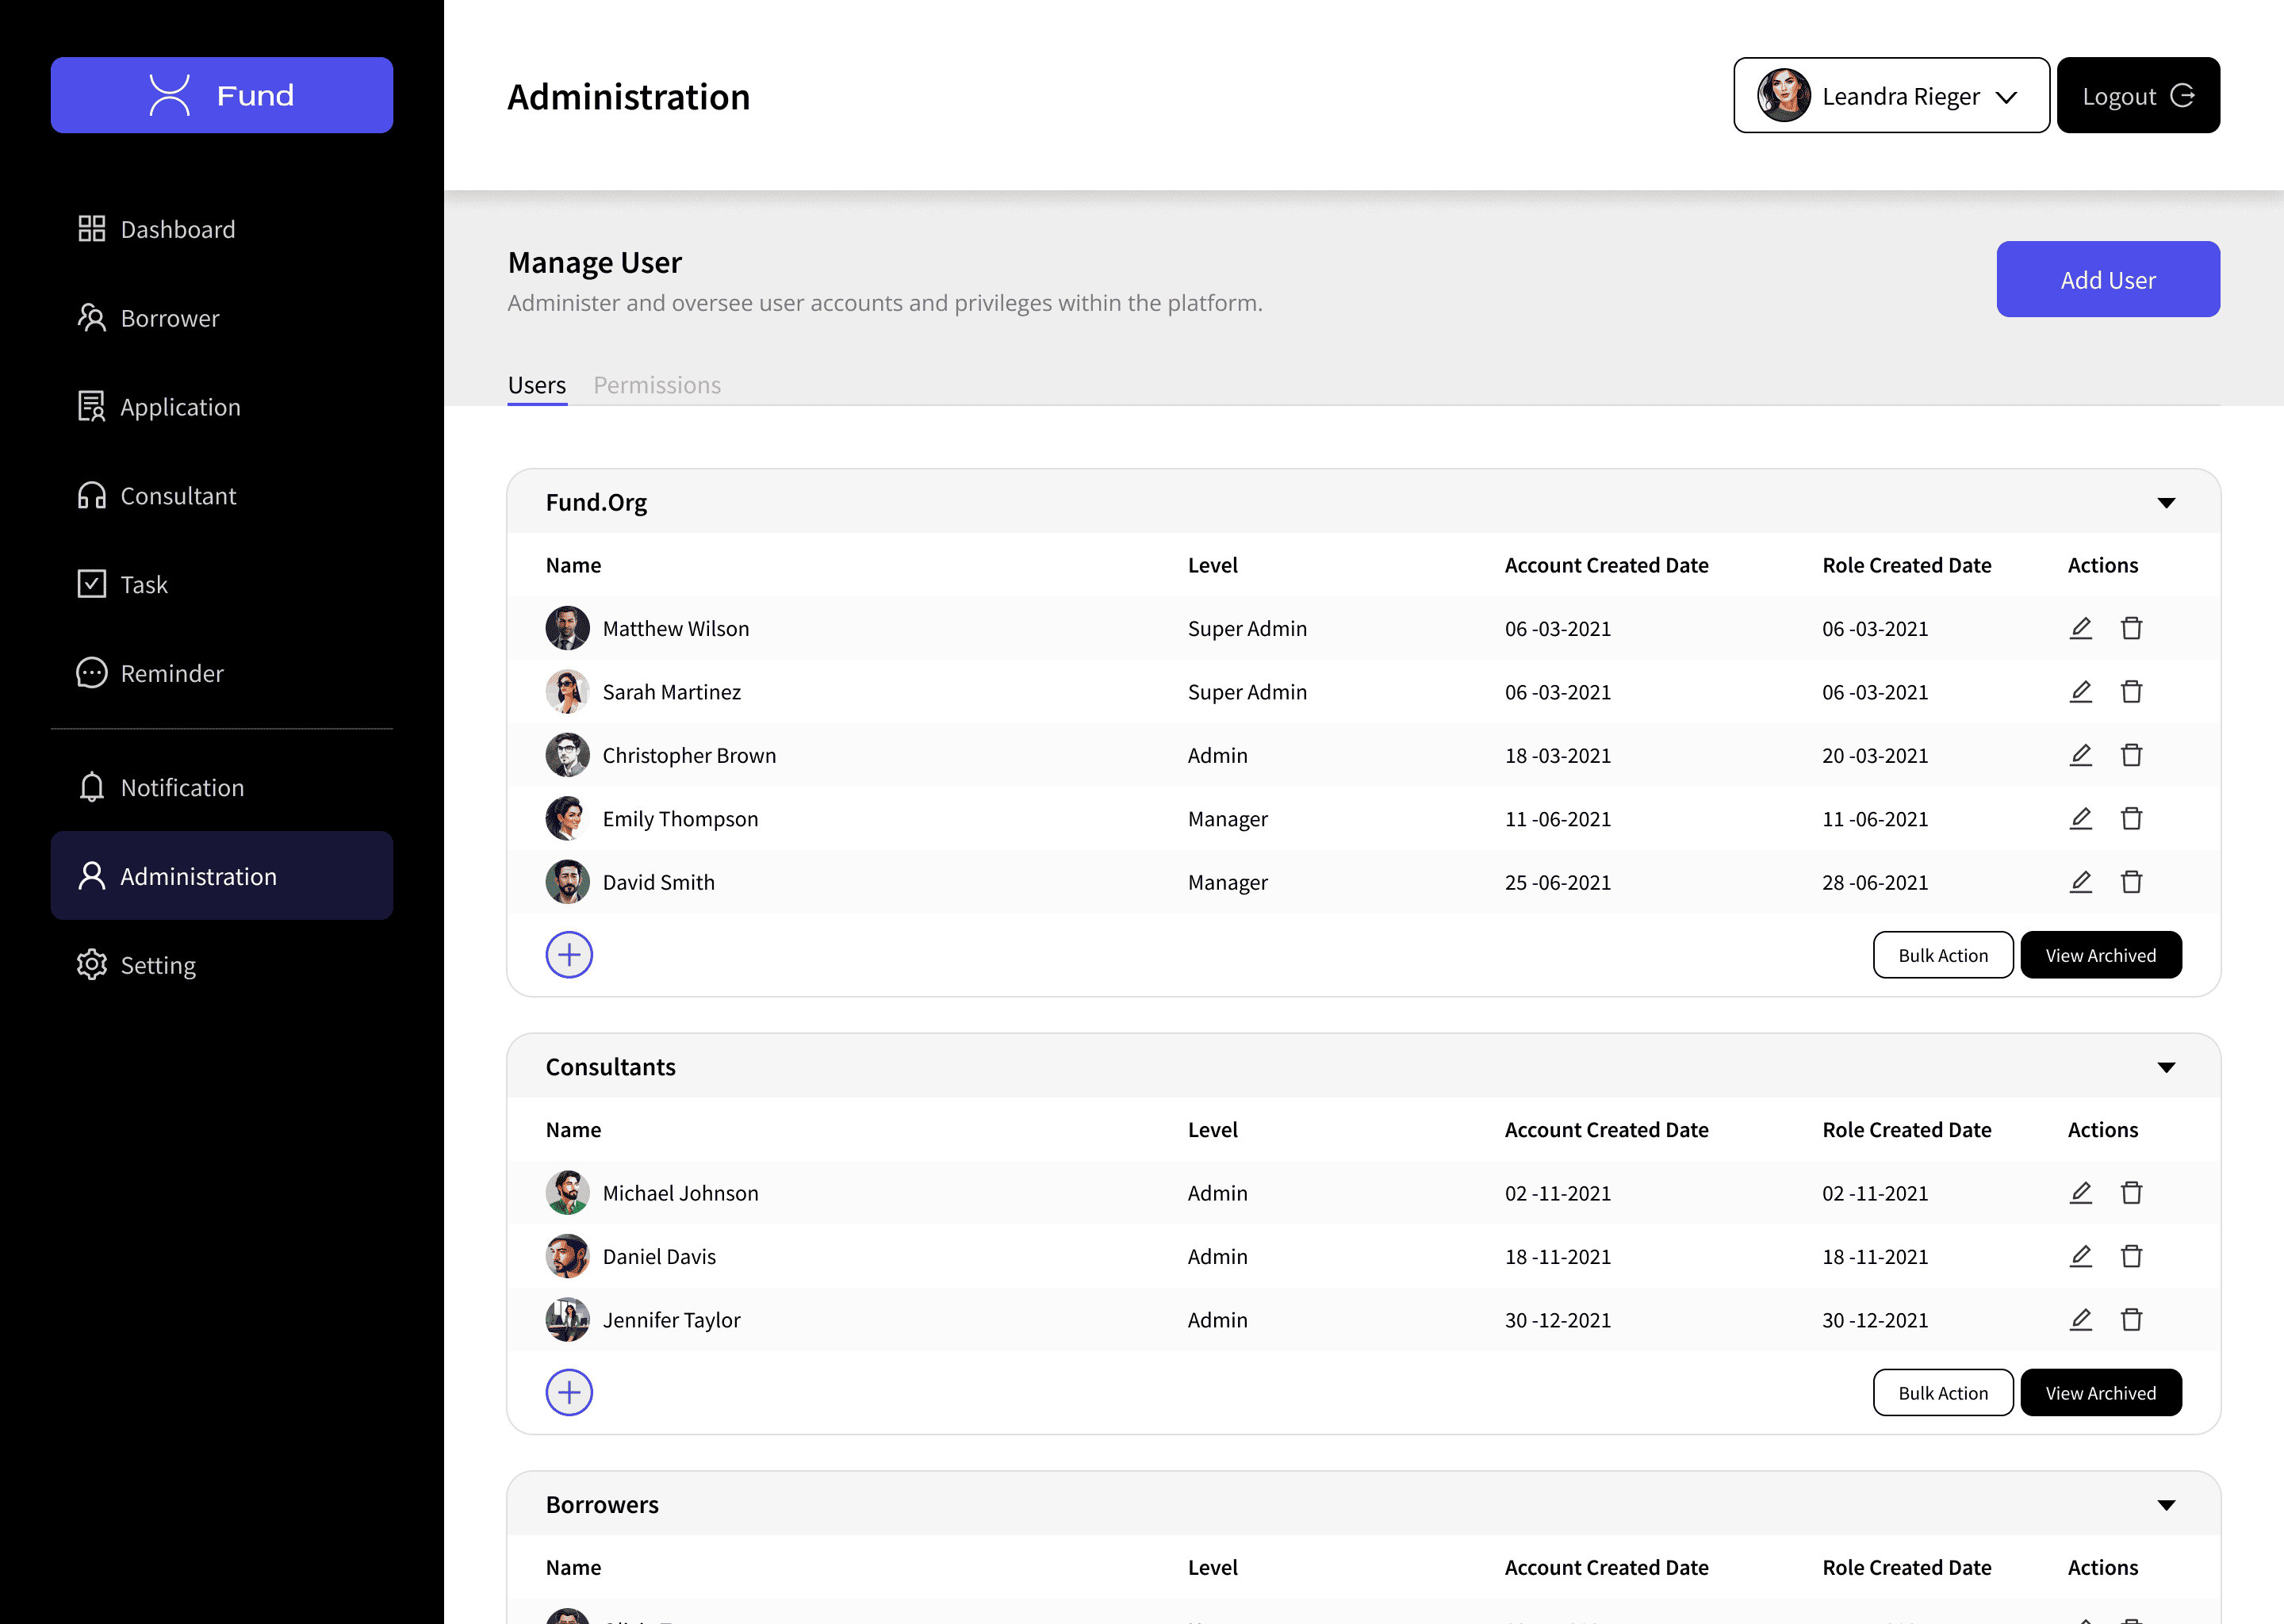Click plus circle under Consultants table
The width and height of the screenshot is (2284, 1624).
click(569, 1392)
